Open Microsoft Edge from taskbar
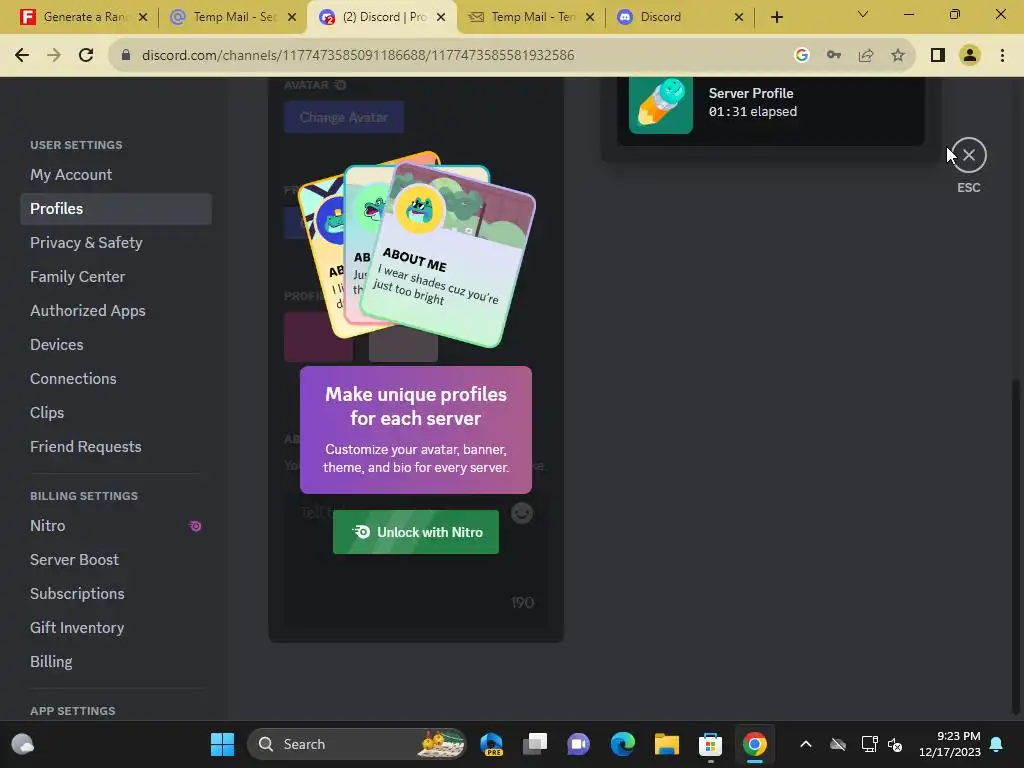This screenshot has height=768, width=1024. (622, 744)
